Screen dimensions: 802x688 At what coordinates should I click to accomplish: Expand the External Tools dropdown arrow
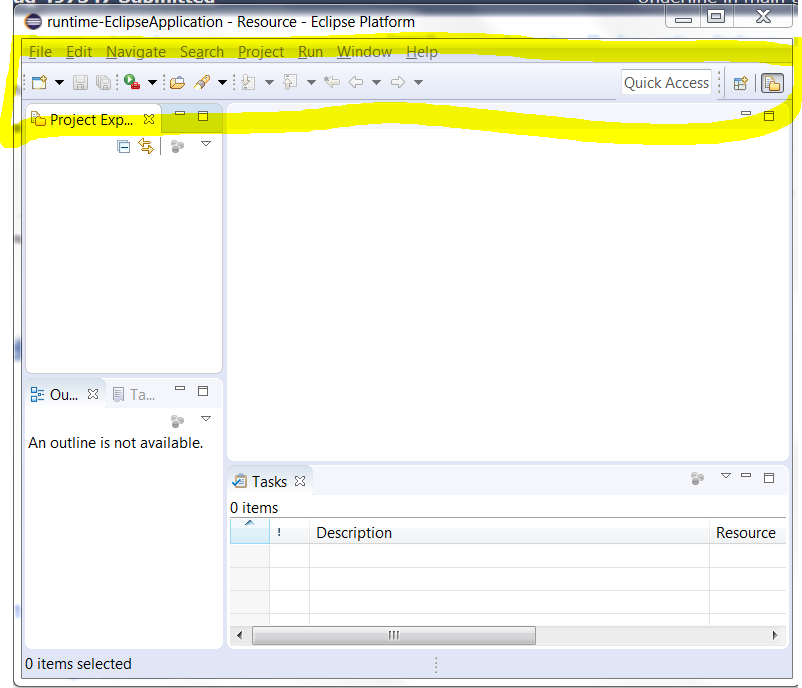pyautogui.click(x=152, y=82)
